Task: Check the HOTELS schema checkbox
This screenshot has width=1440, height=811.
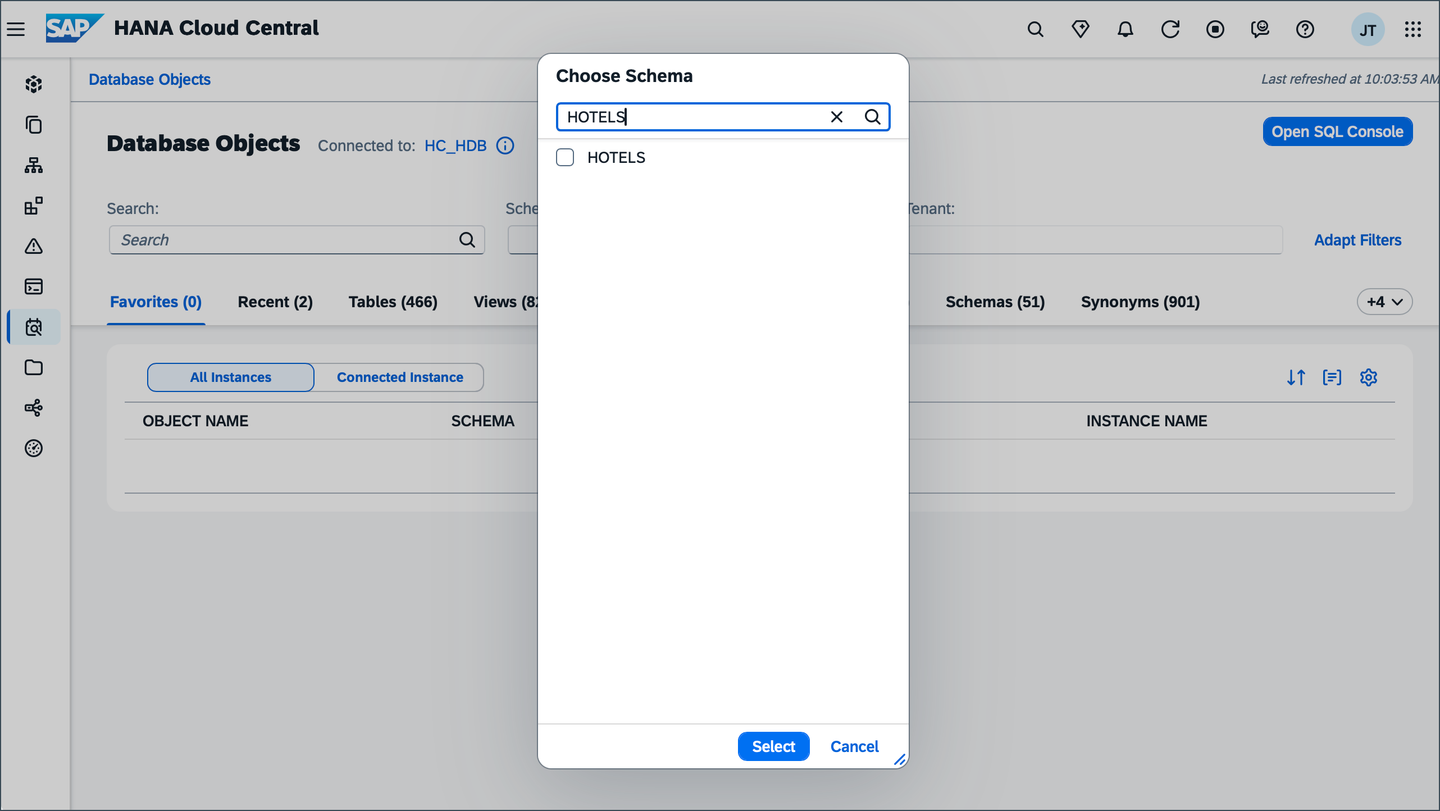Action: pos(565,157)
